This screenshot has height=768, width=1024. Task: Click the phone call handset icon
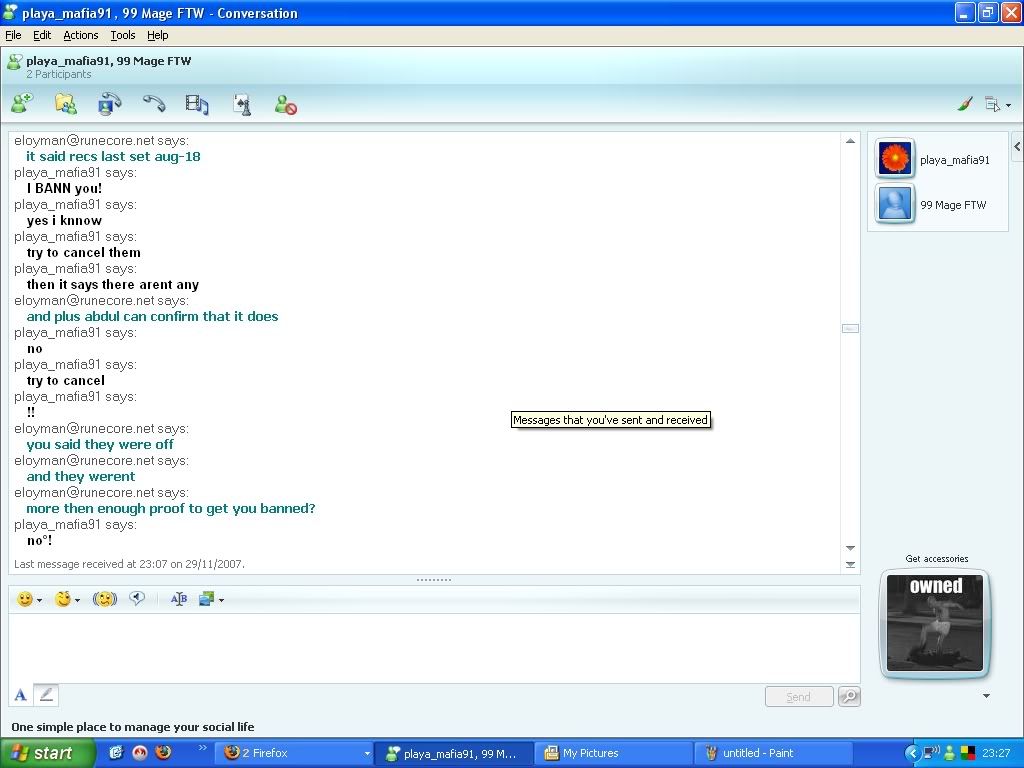(153, 103)
